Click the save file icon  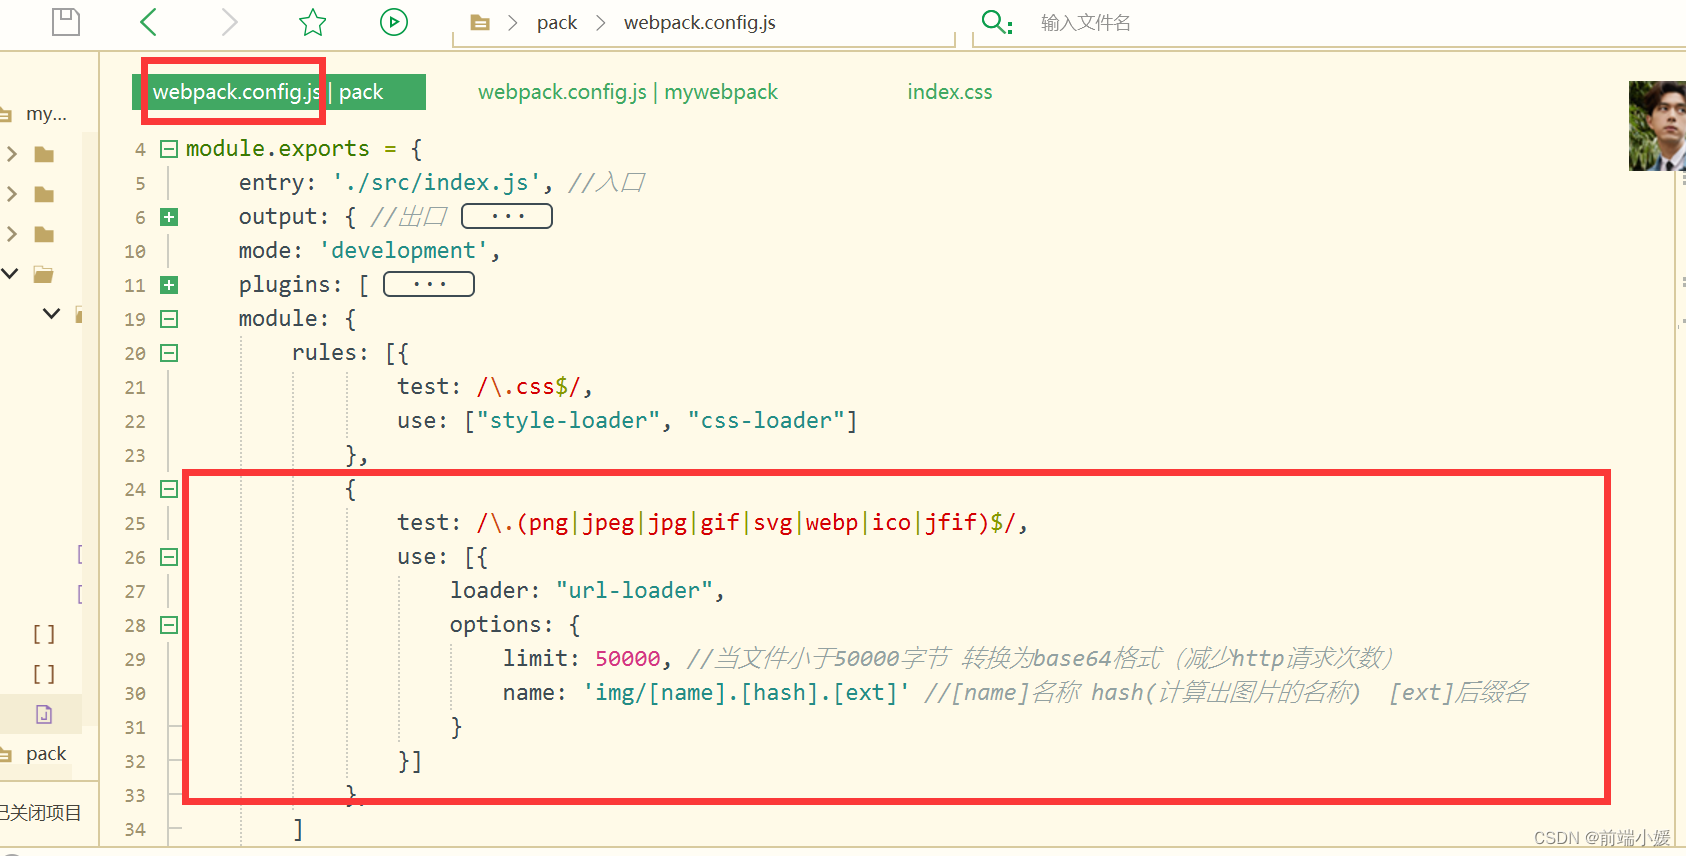pyautogui.click(x=66, y=21)
